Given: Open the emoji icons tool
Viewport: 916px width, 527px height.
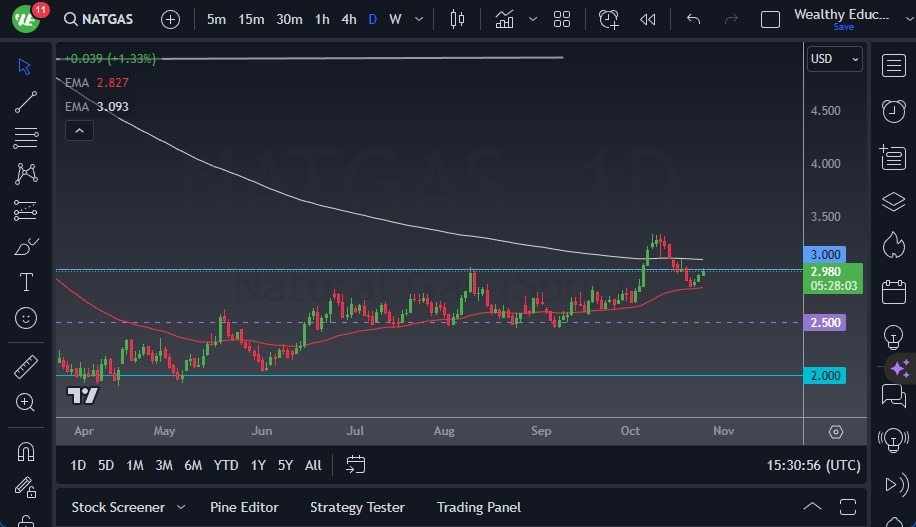Looking at the screenshot, I should [26, 318].
